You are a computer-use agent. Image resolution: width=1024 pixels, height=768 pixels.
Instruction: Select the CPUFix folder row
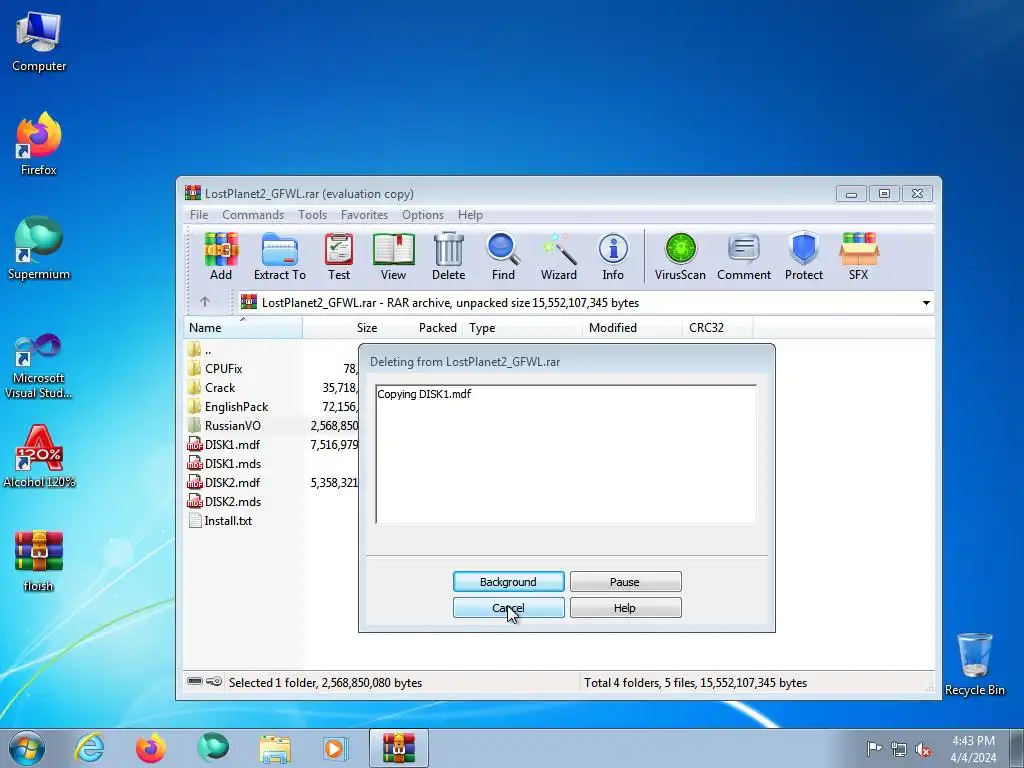tap(223, 368)
